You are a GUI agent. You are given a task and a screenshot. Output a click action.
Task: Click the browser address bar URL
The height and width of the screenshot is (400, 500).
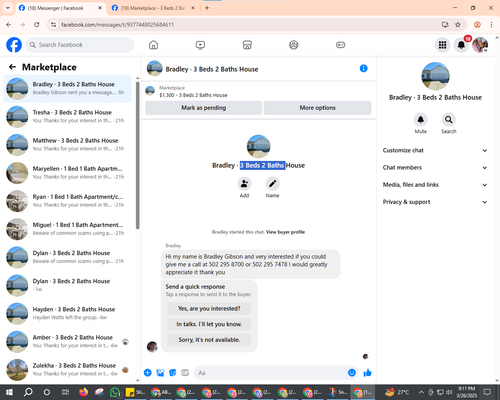coord(117,24)
